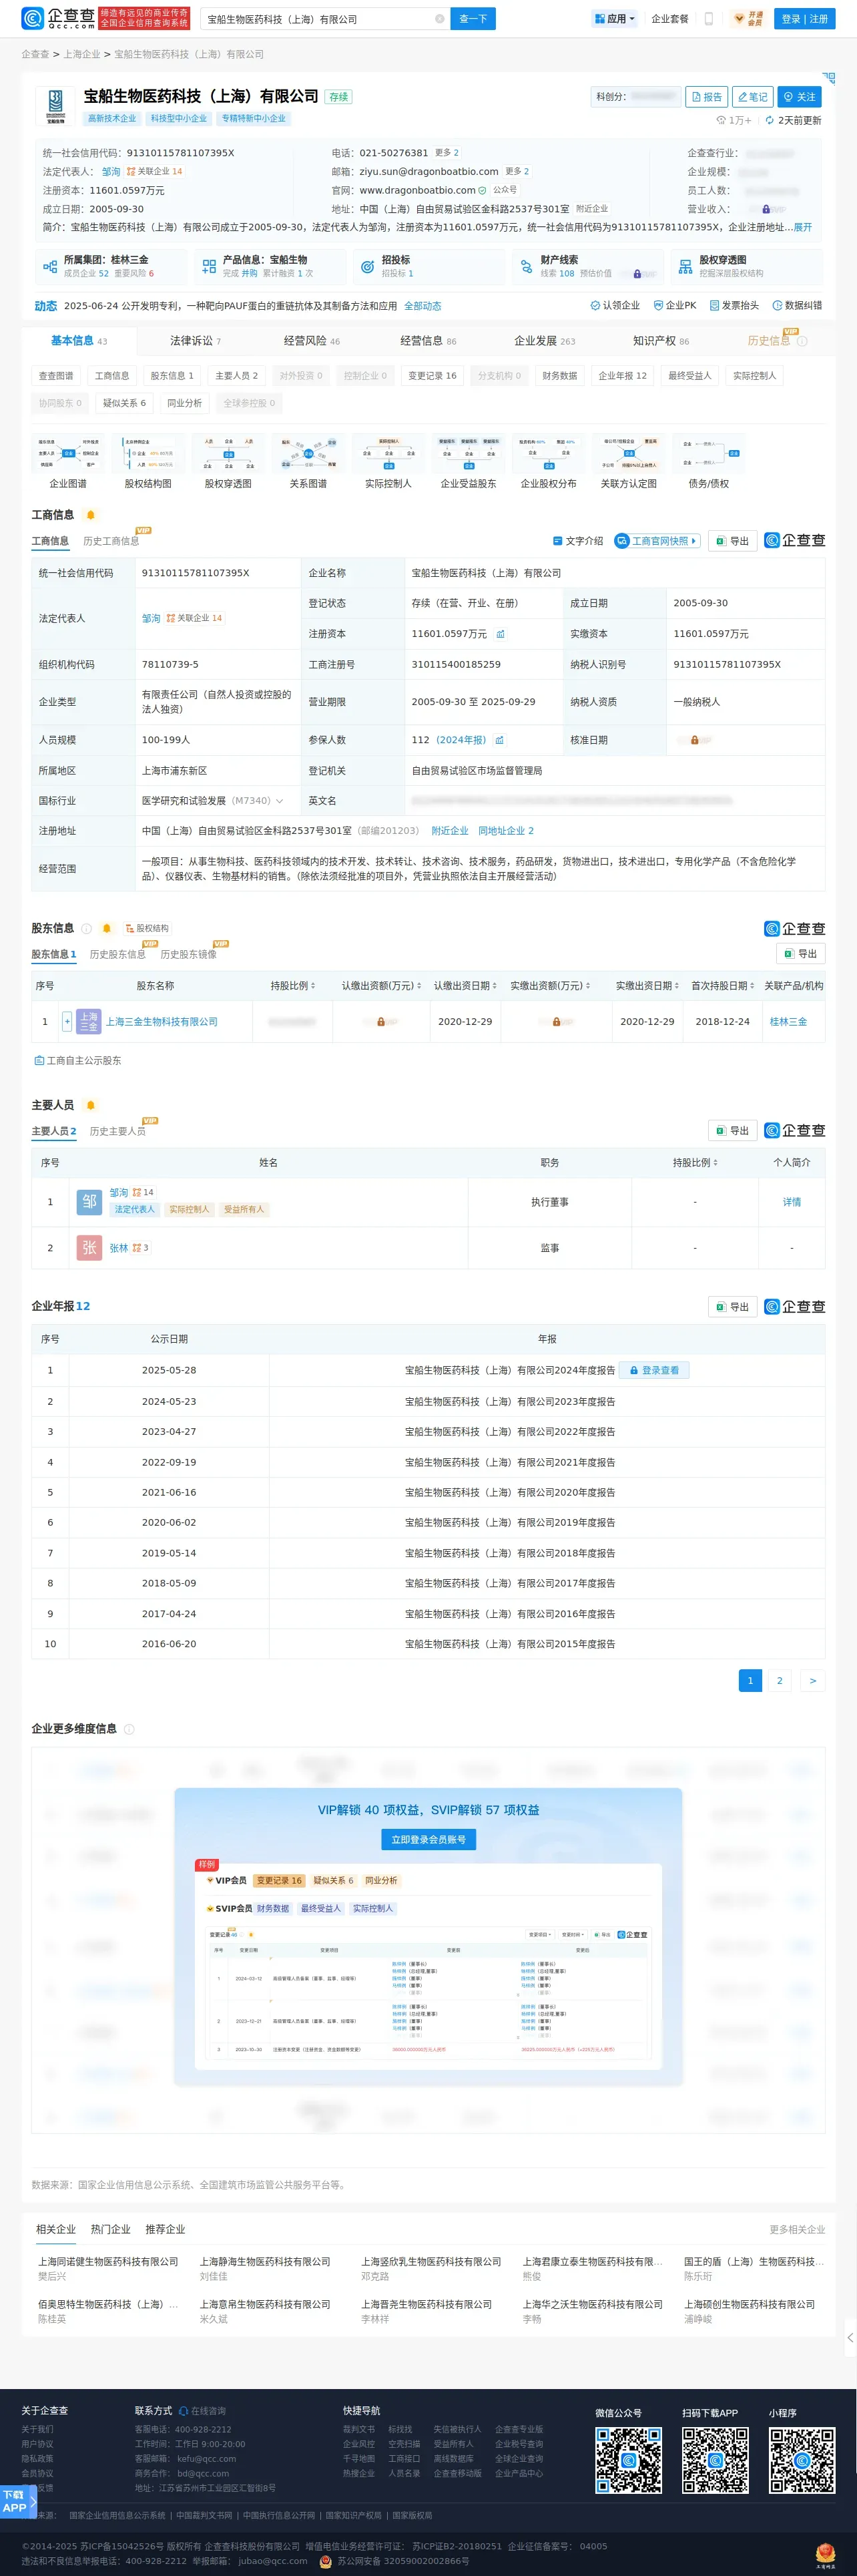
Task: Export 工商信息 with the 导出 button
Action: coord(732,541)
